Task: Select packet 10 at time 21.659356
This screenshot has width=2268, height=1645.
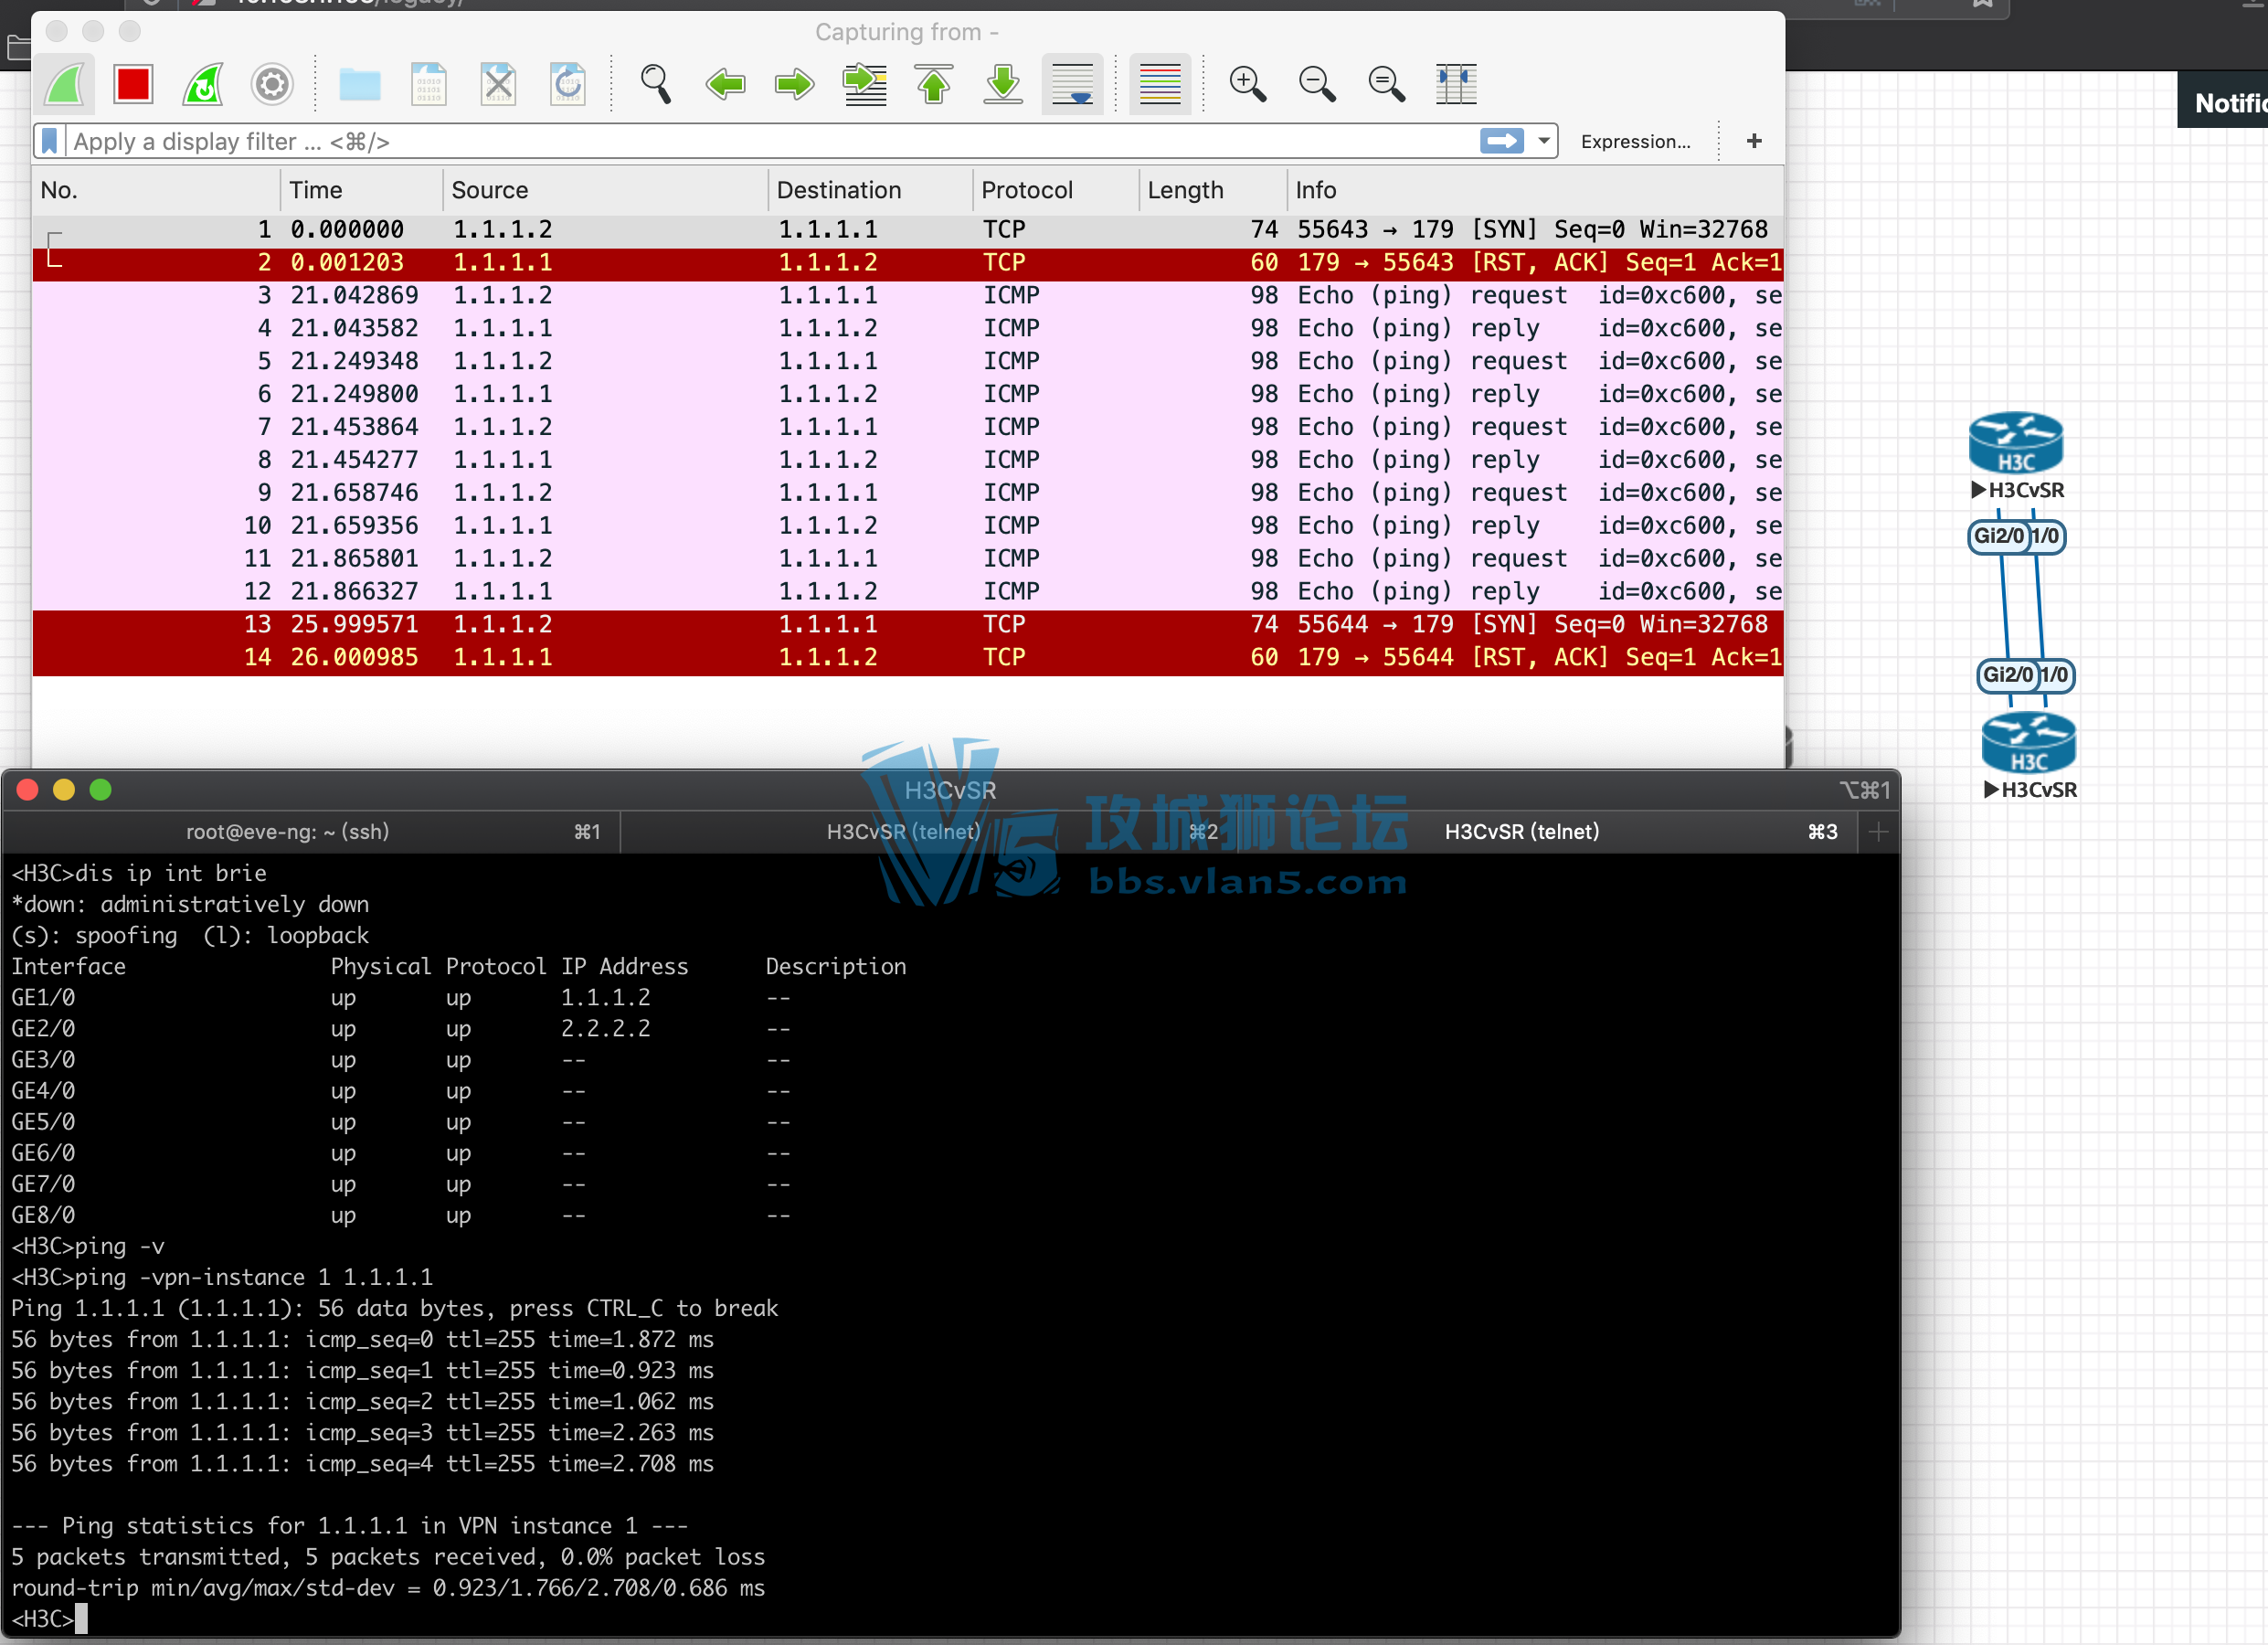Action: (908, 526)
